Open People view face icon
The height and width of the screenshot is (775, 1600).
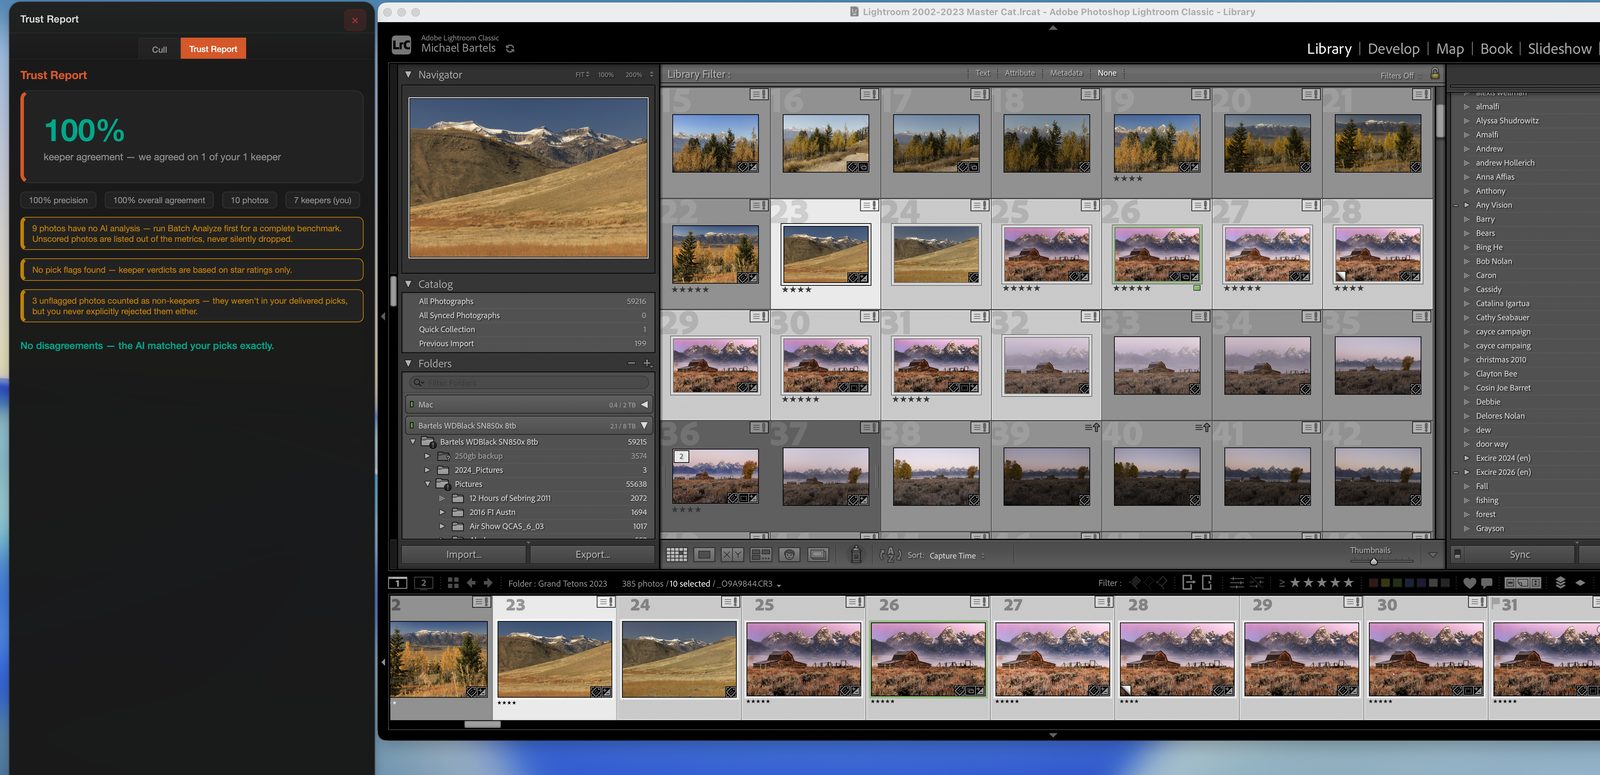pyautogui.click(x=789, y=554)
